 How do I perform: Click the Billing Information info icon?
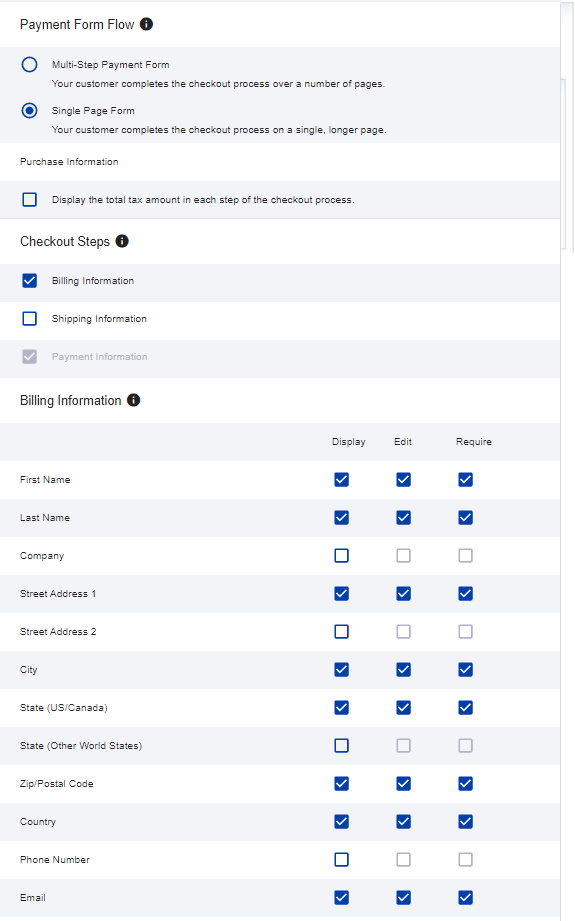(133, 400)
